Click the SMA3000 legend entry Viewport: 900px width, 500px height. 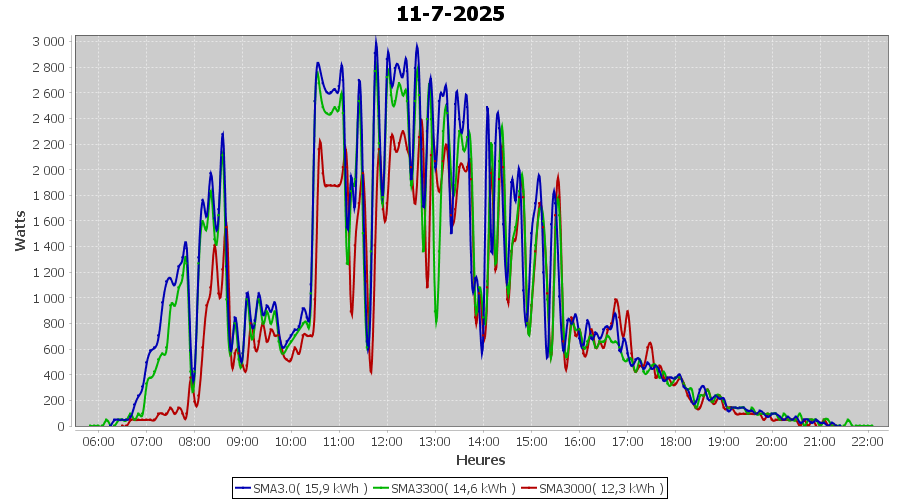coord(592,489)
